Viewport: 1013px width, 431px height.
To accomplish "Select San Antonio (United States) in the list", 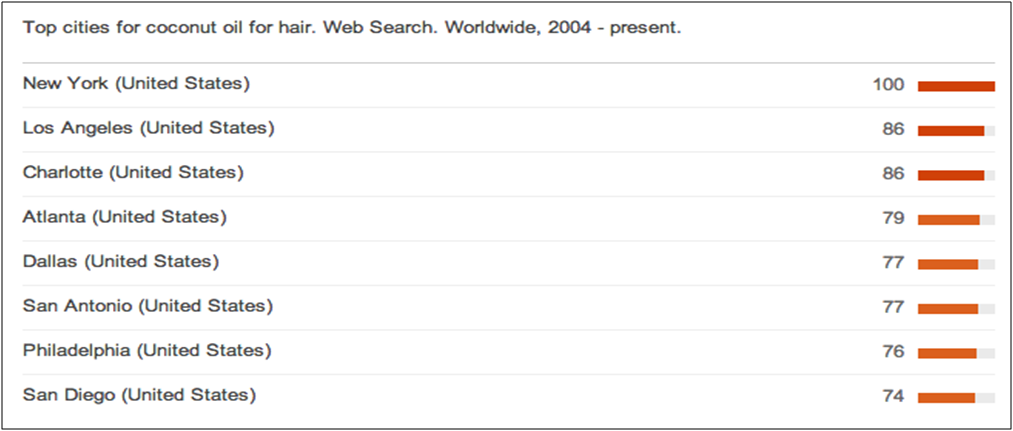I will (147, 305).
